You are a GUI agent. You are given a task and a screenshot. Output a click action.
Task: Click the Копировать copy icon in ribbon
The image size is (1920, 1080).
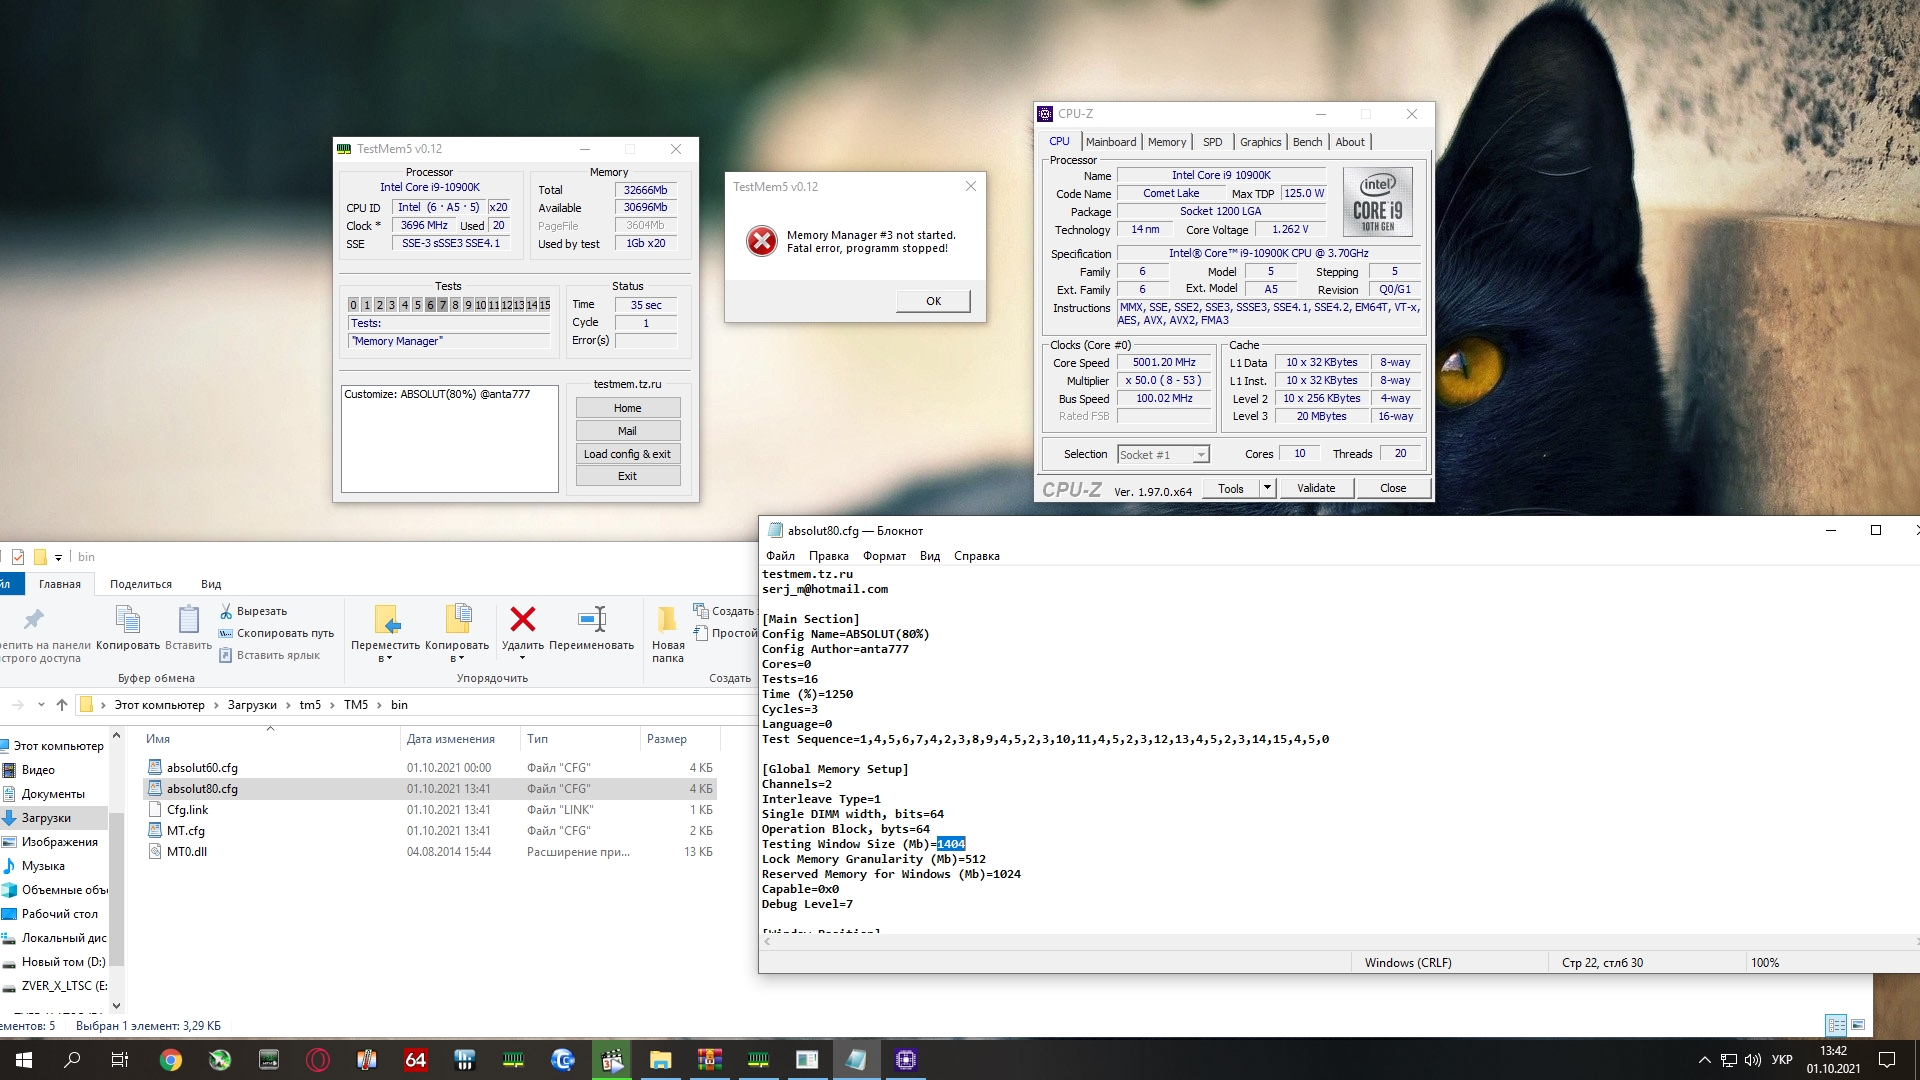tap(128, 621)
